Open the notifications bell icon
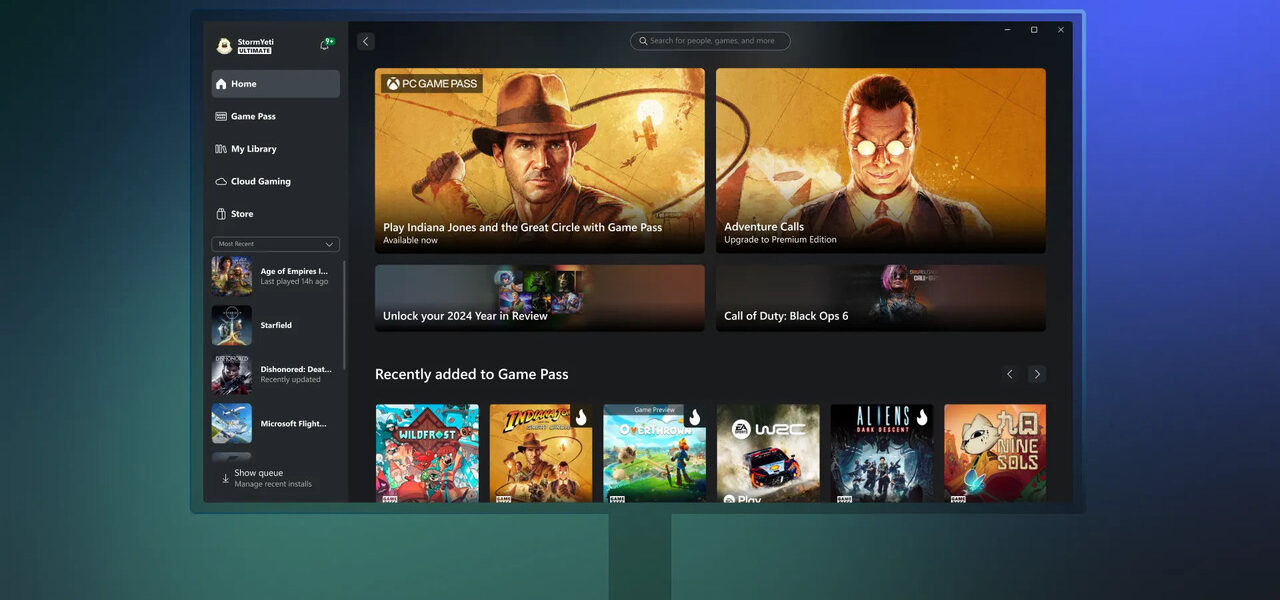 (325, 45)
